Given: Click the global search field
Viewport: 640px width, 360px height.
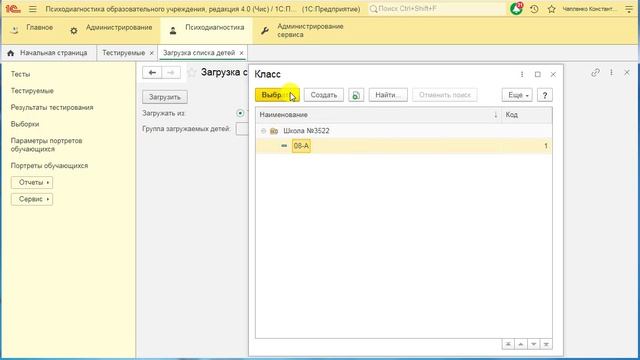Looking at the screenshot, I should point(437,9).
